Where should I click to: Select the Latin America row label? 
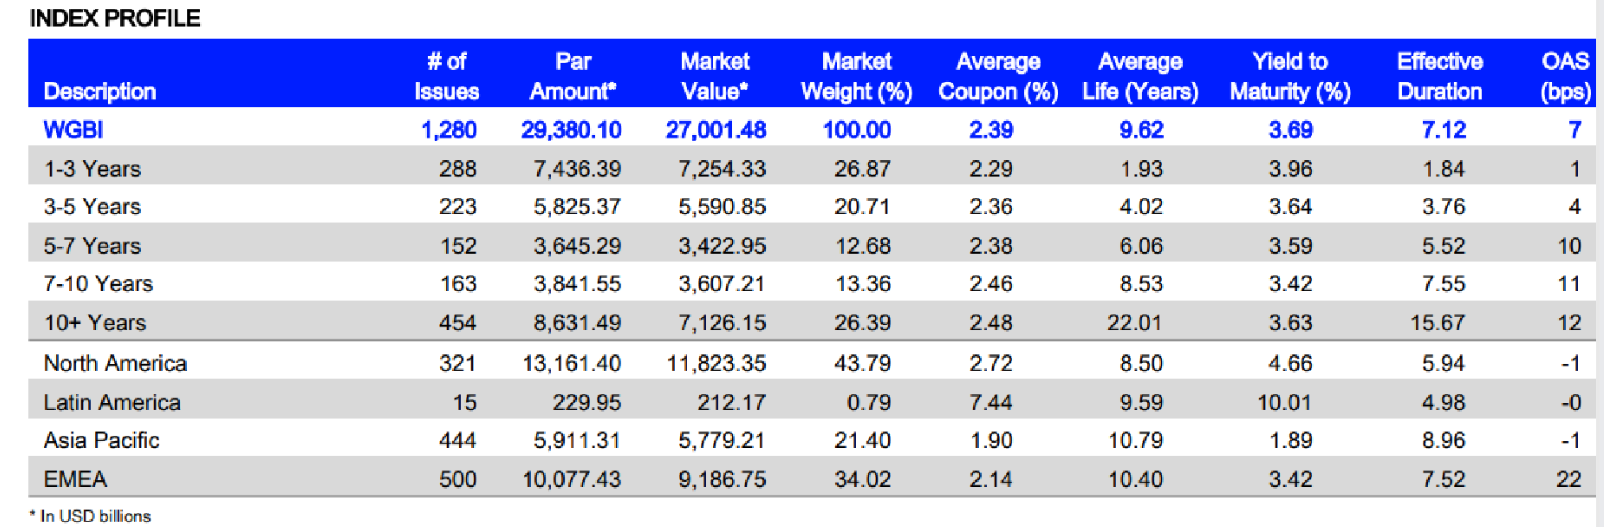click(x=112, y=402)
